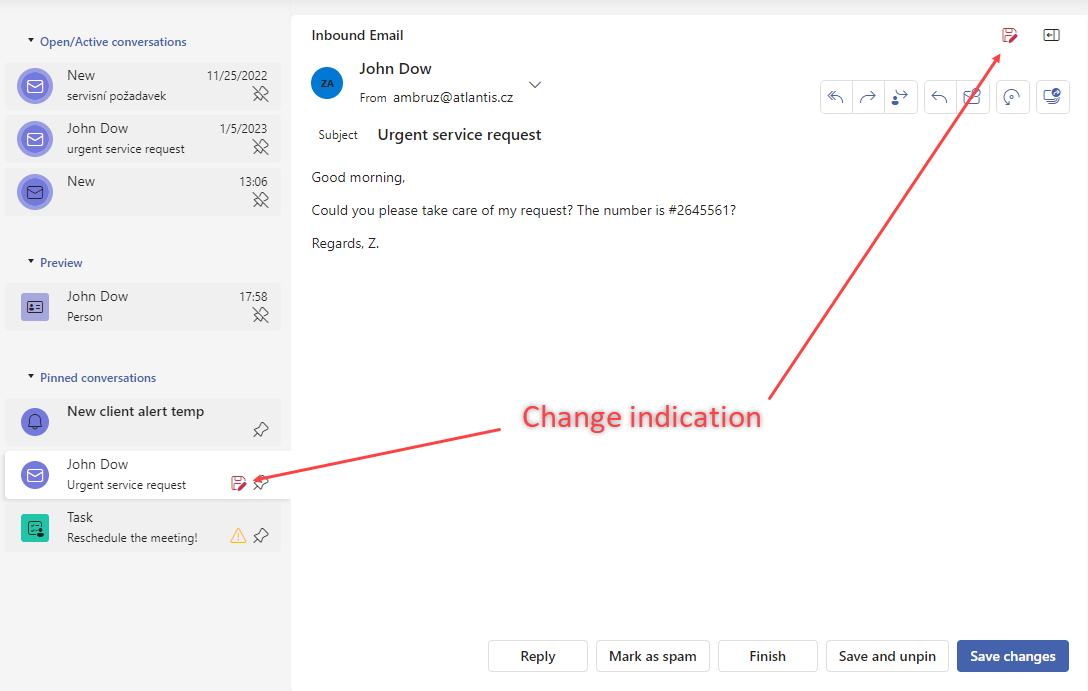The height and width of the screenshot is (691, 1088).
Task: Click the envelope icon of the 1/5/2023 conversation
Action: pos(35,139)
